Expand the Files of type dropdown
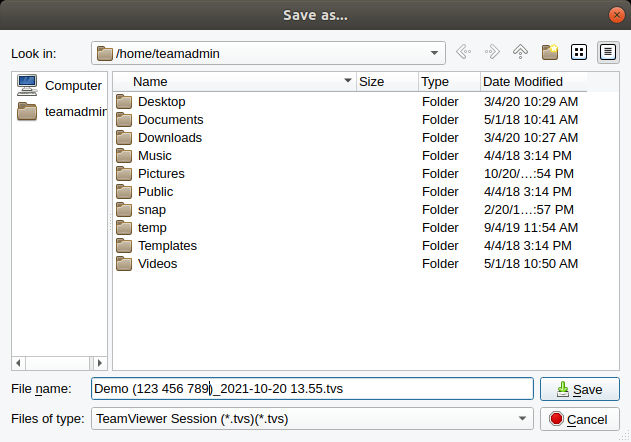631x442 pixels. coord(522,419)
